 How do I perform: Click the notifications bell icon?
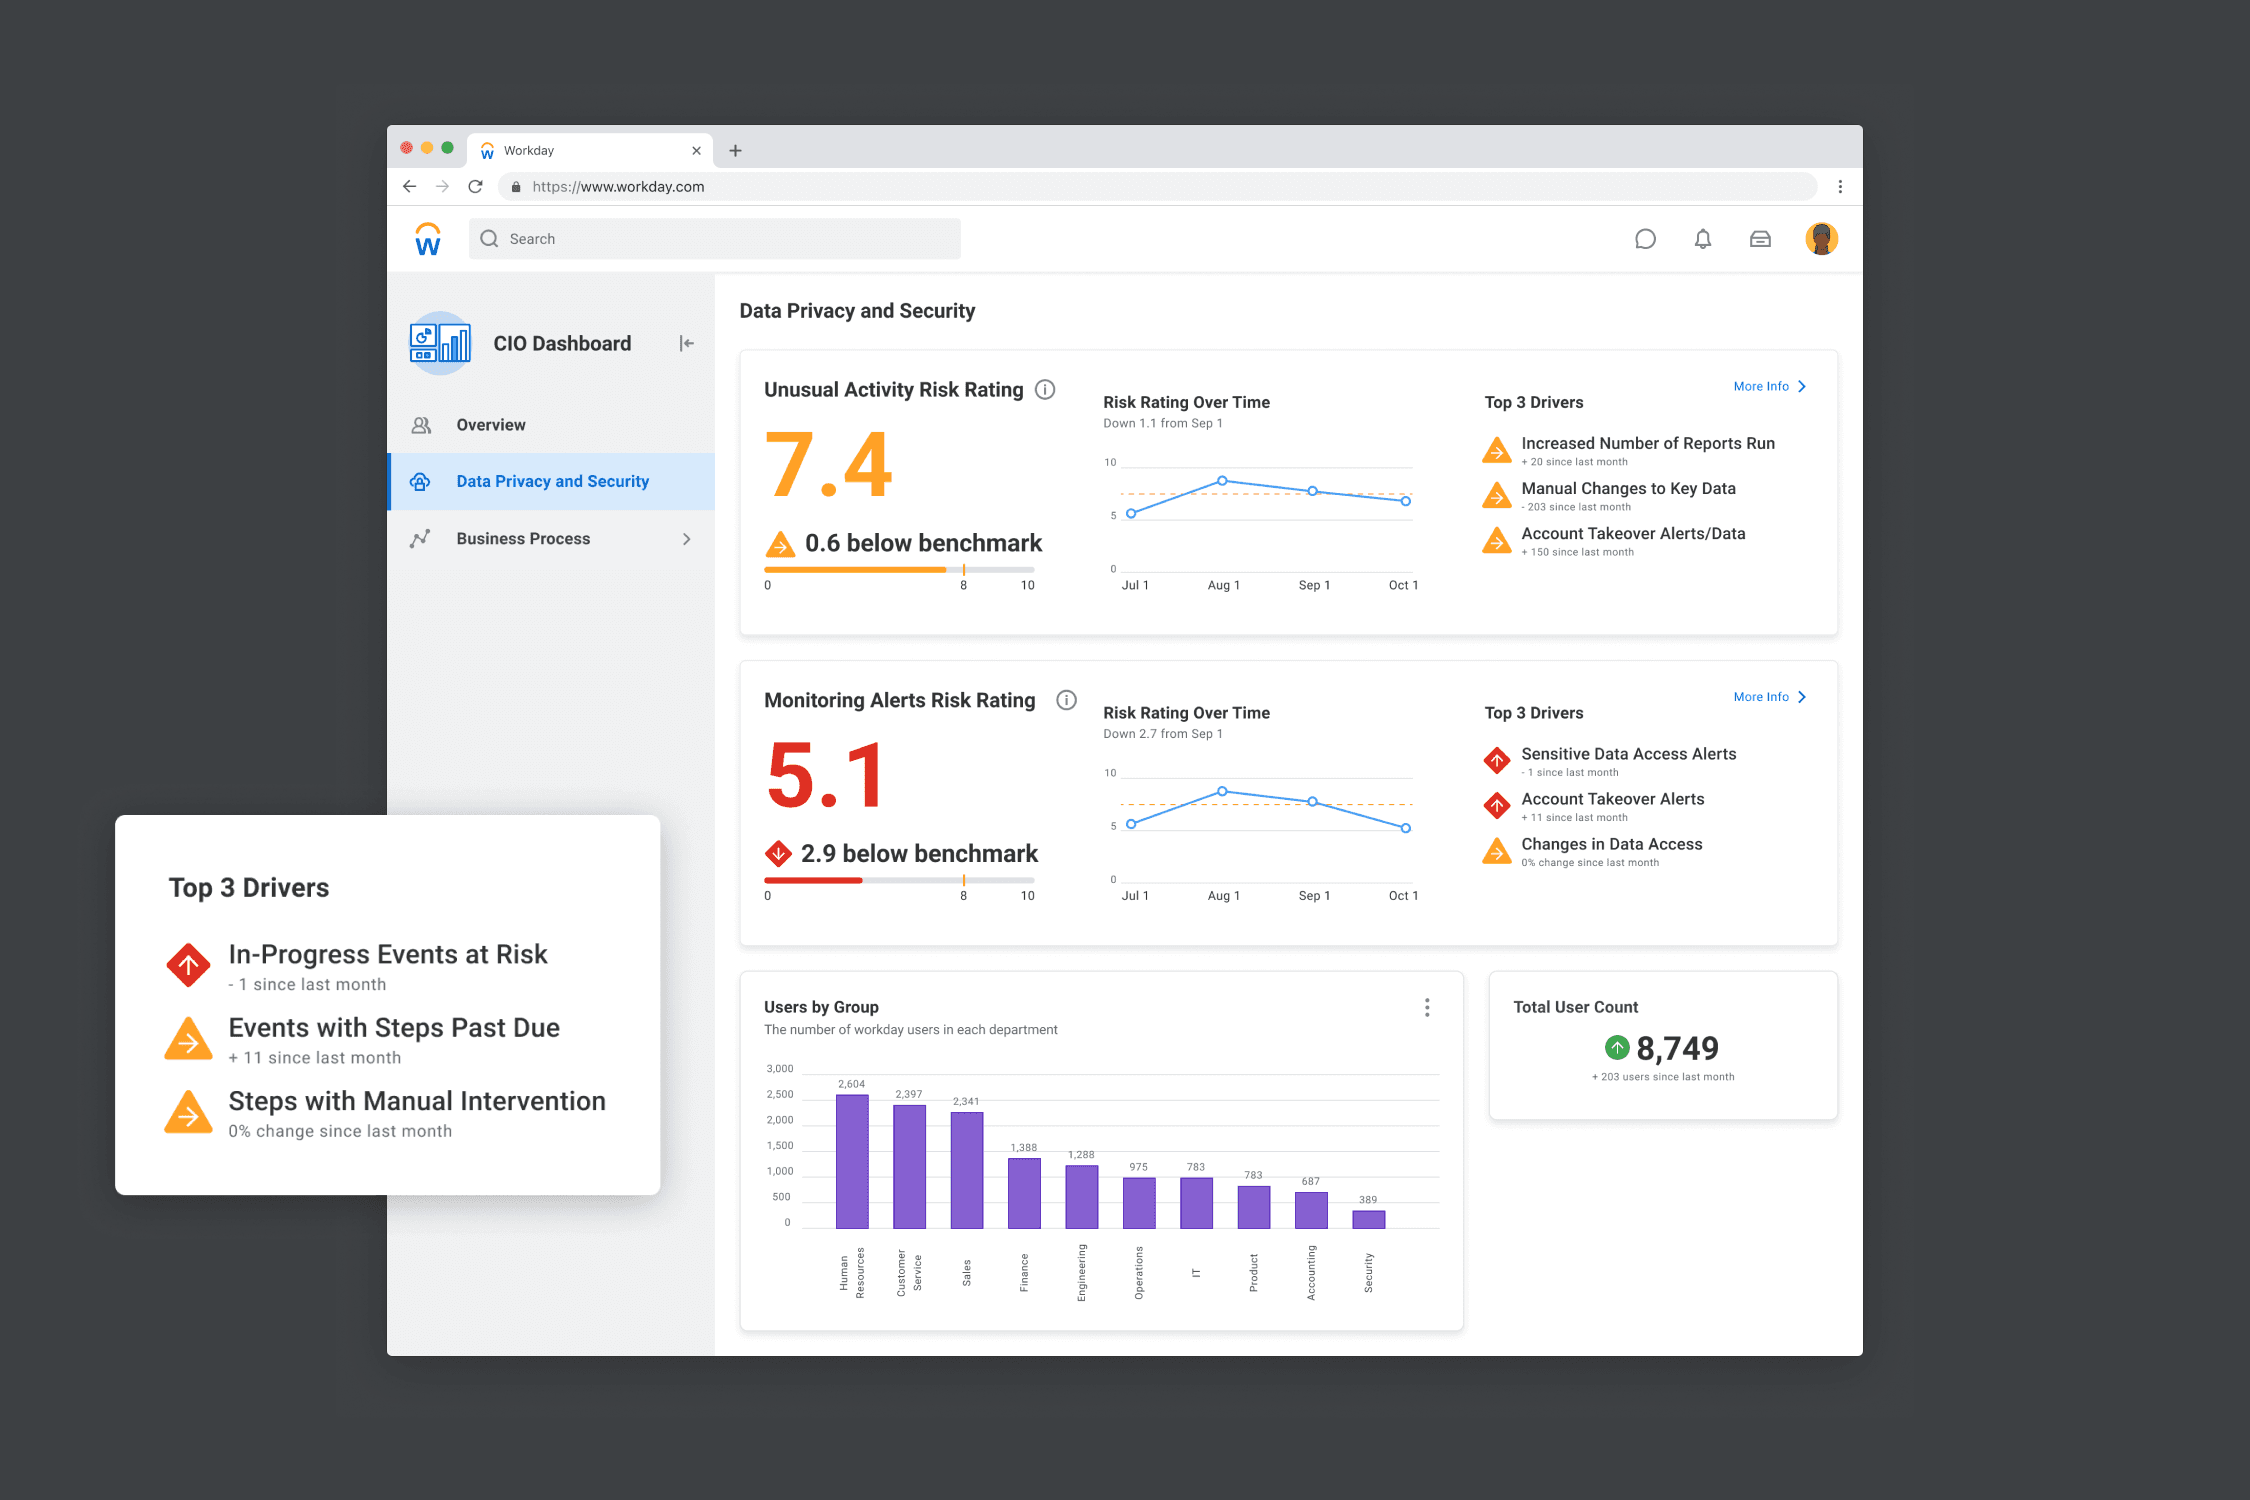1703,239
